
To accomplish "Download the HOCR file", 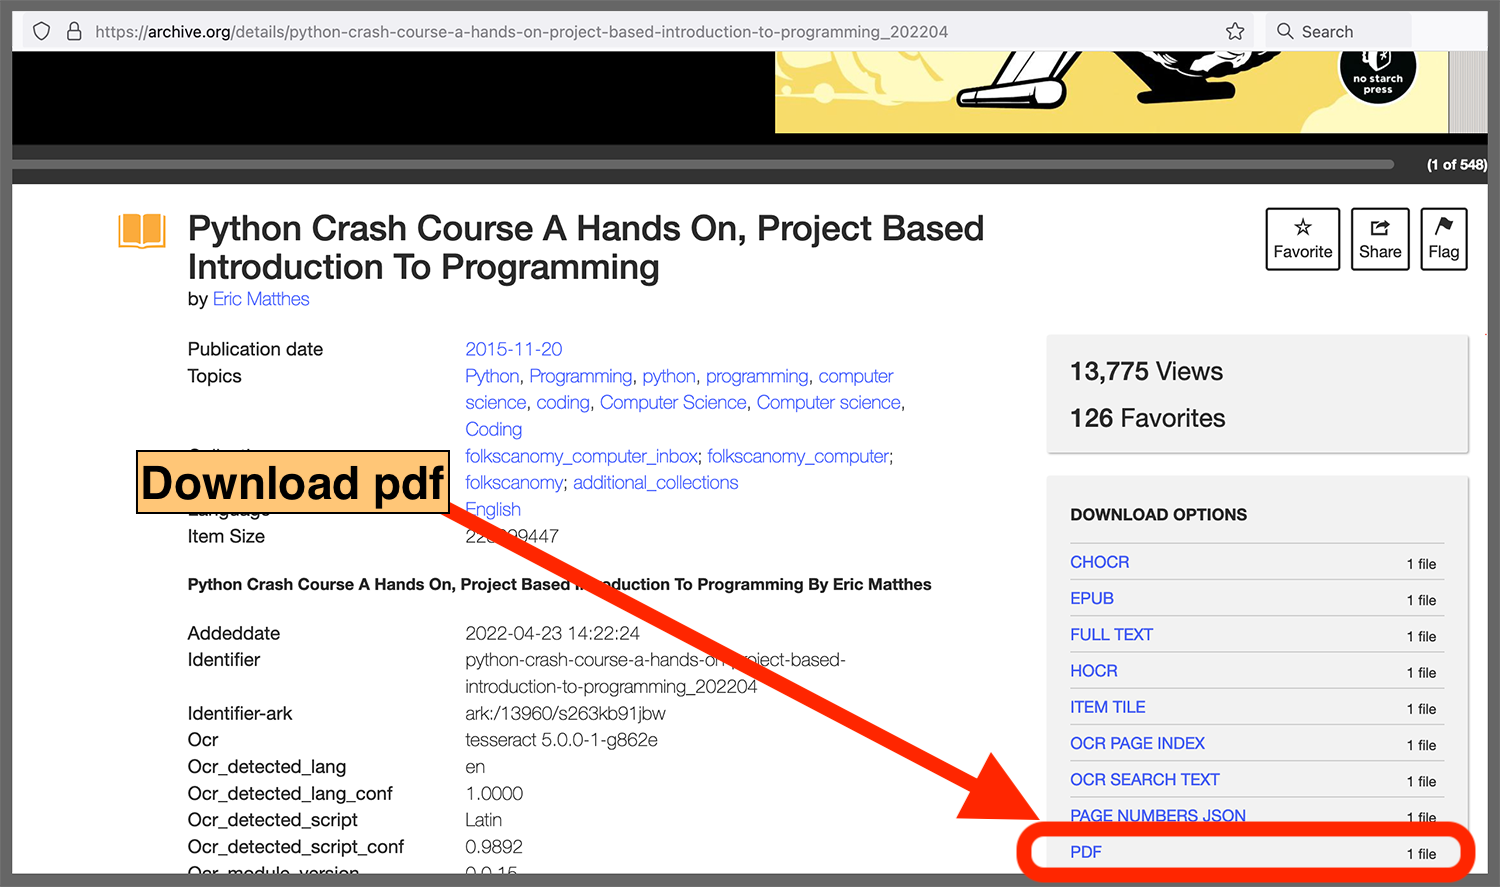I will 1093,670.
